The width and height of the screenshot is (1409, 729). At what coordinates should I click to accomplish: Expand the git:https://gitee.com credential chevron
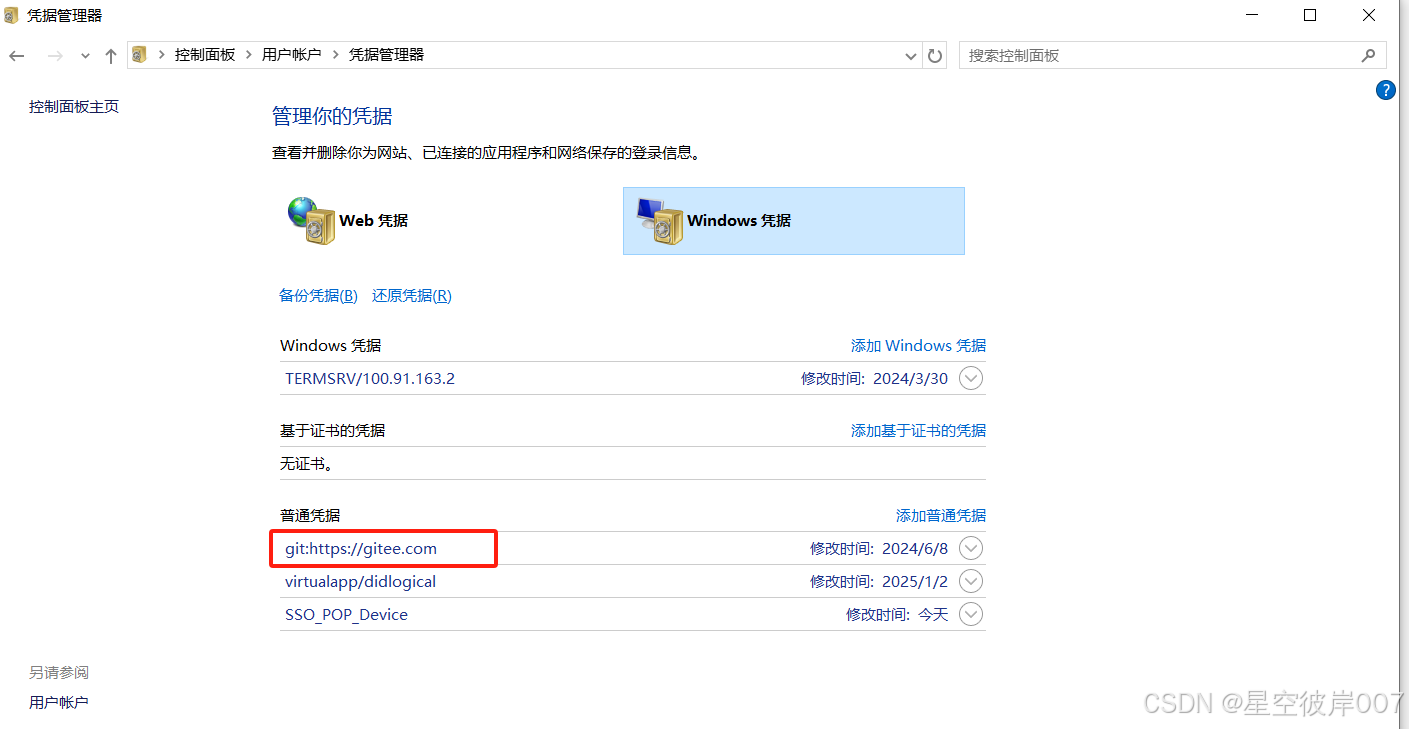[x=971, y=548]
